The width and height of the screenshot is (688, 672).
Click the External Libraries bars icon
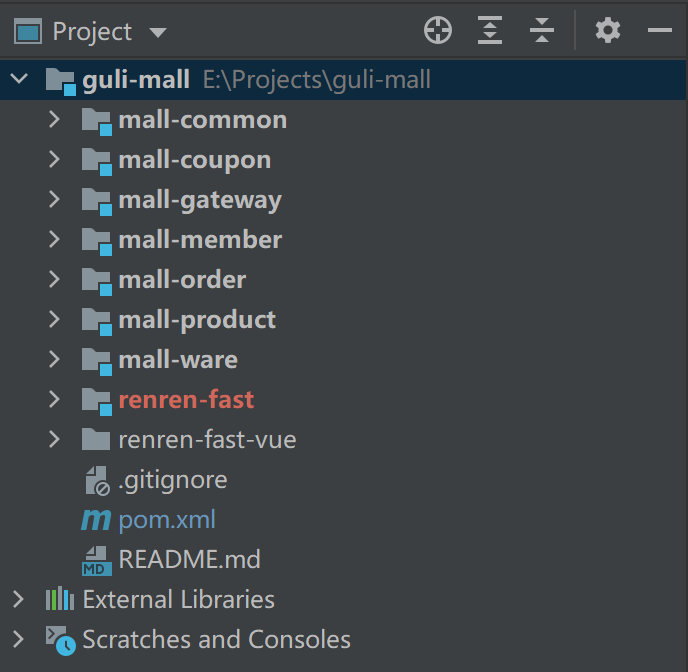[60, 599]
